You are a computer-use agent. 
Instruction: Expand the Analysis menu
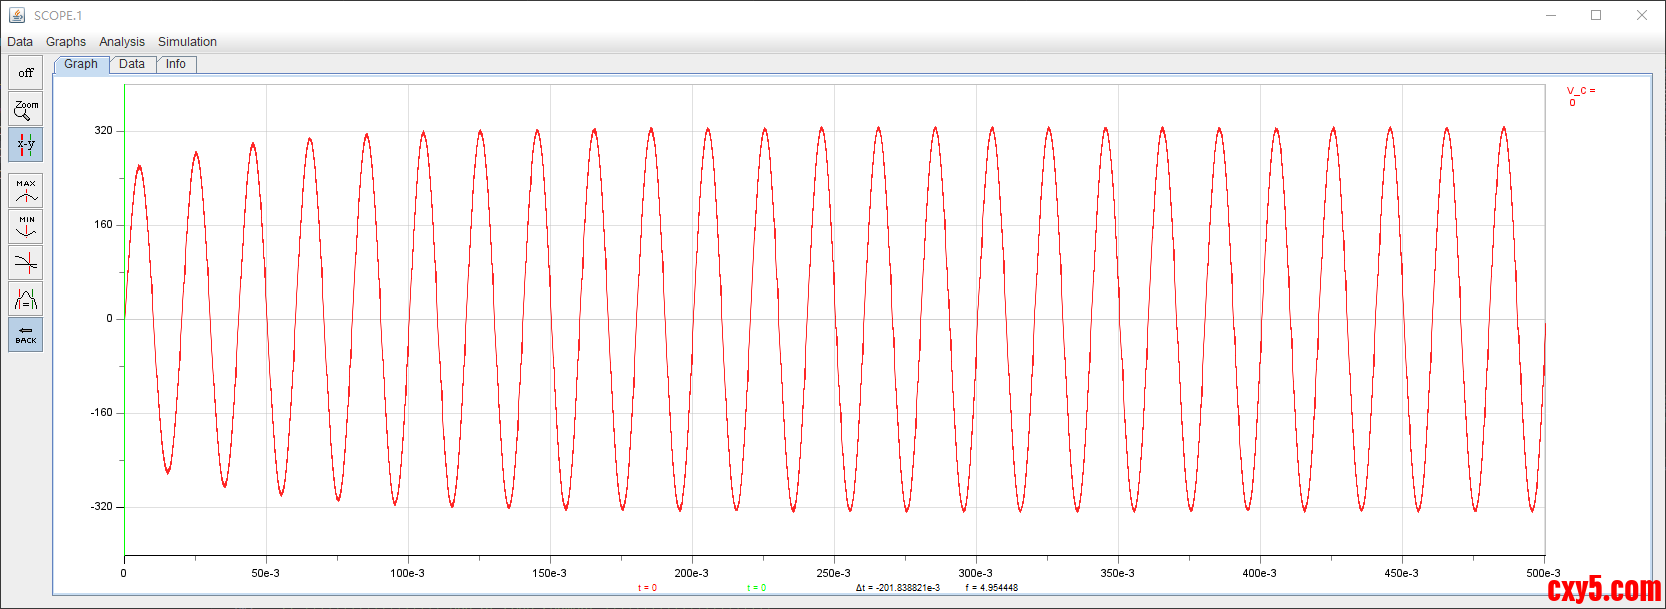point(122,42)
